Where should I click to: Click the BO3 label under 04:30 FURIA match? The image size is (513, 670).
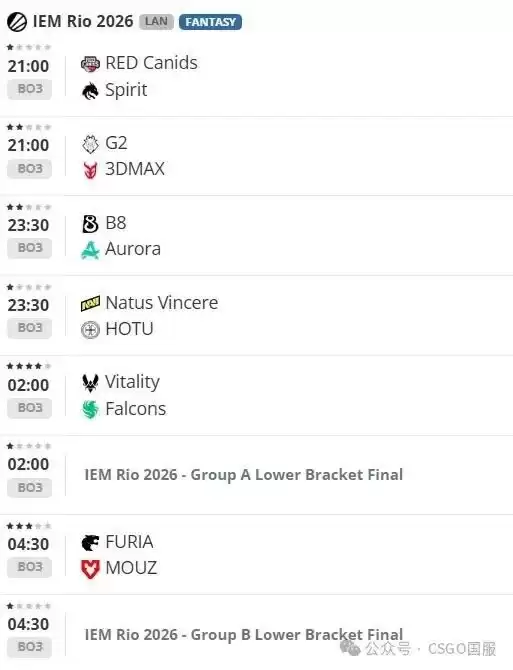[29, 567]
